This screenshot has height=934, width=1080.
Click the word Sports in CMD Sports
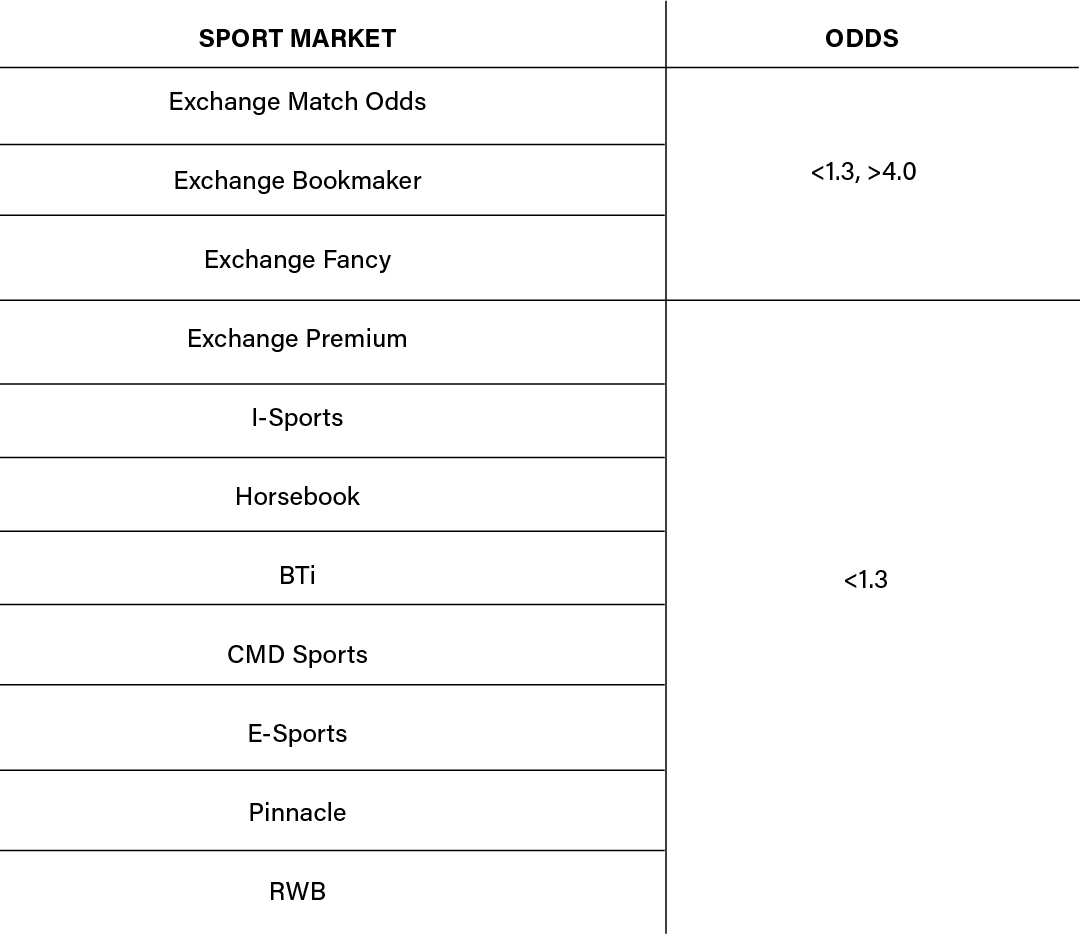327,655
